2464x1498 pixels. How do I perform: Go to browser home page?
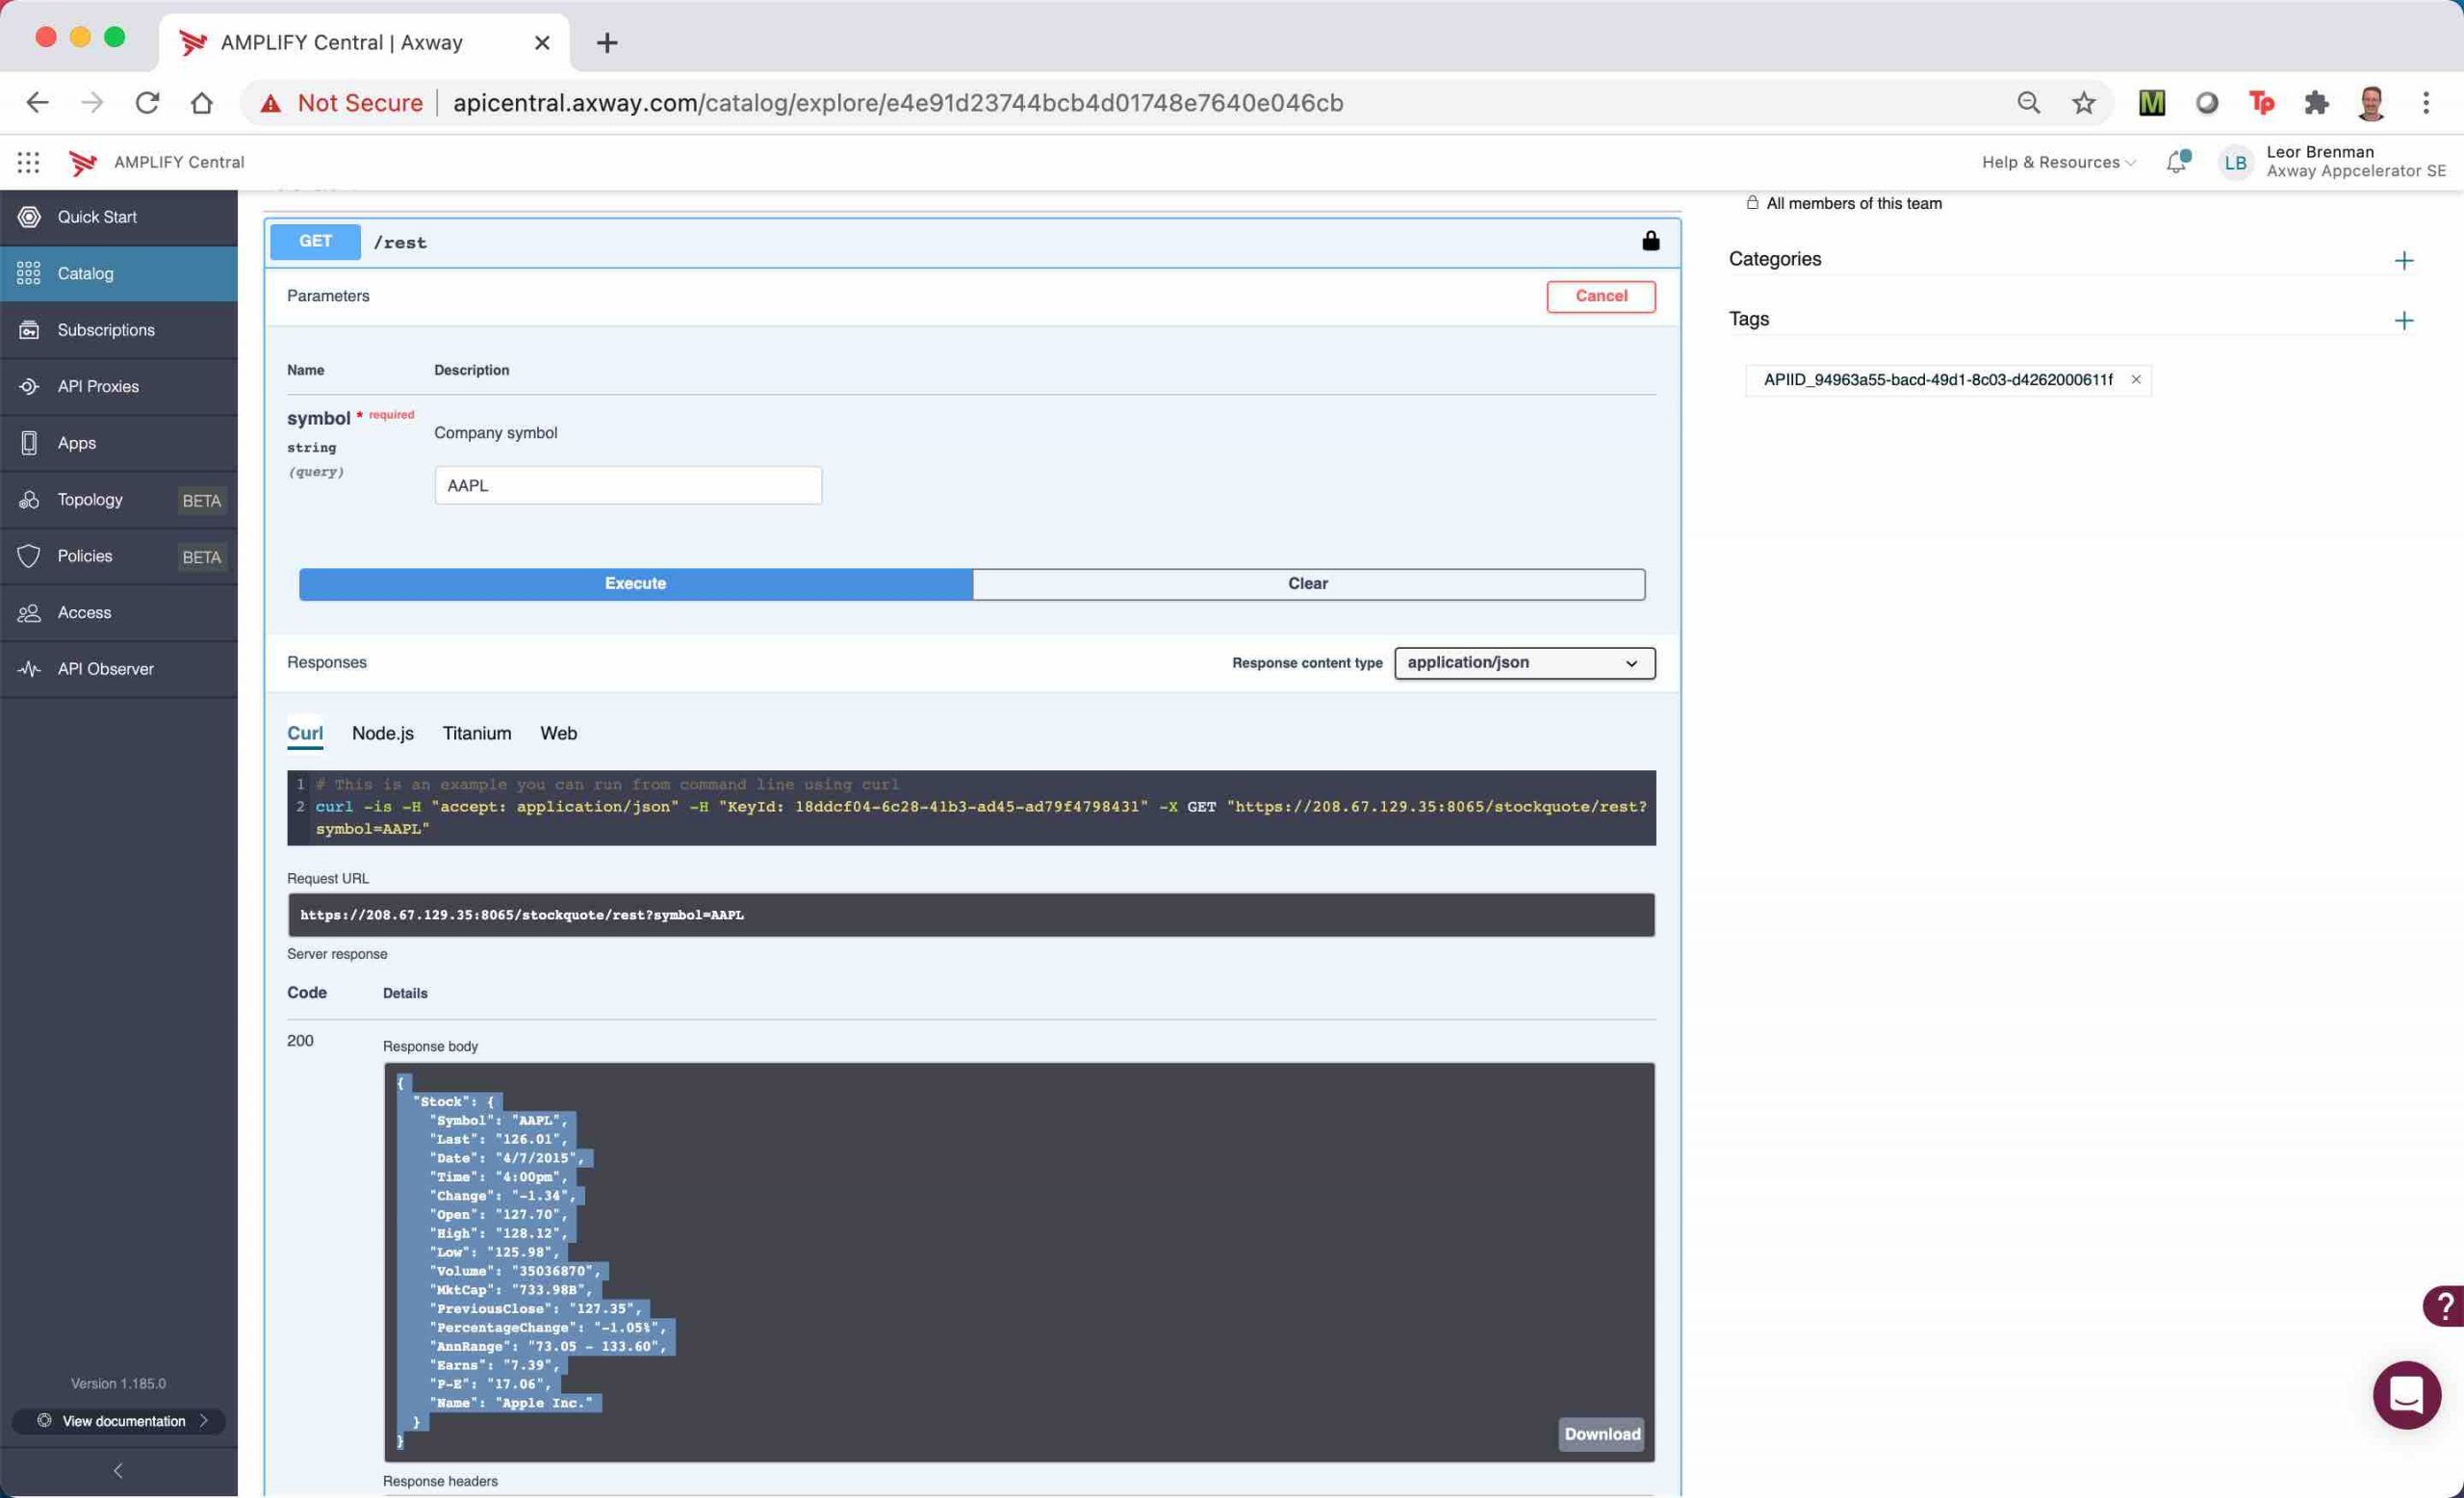[x=202, y=102]
